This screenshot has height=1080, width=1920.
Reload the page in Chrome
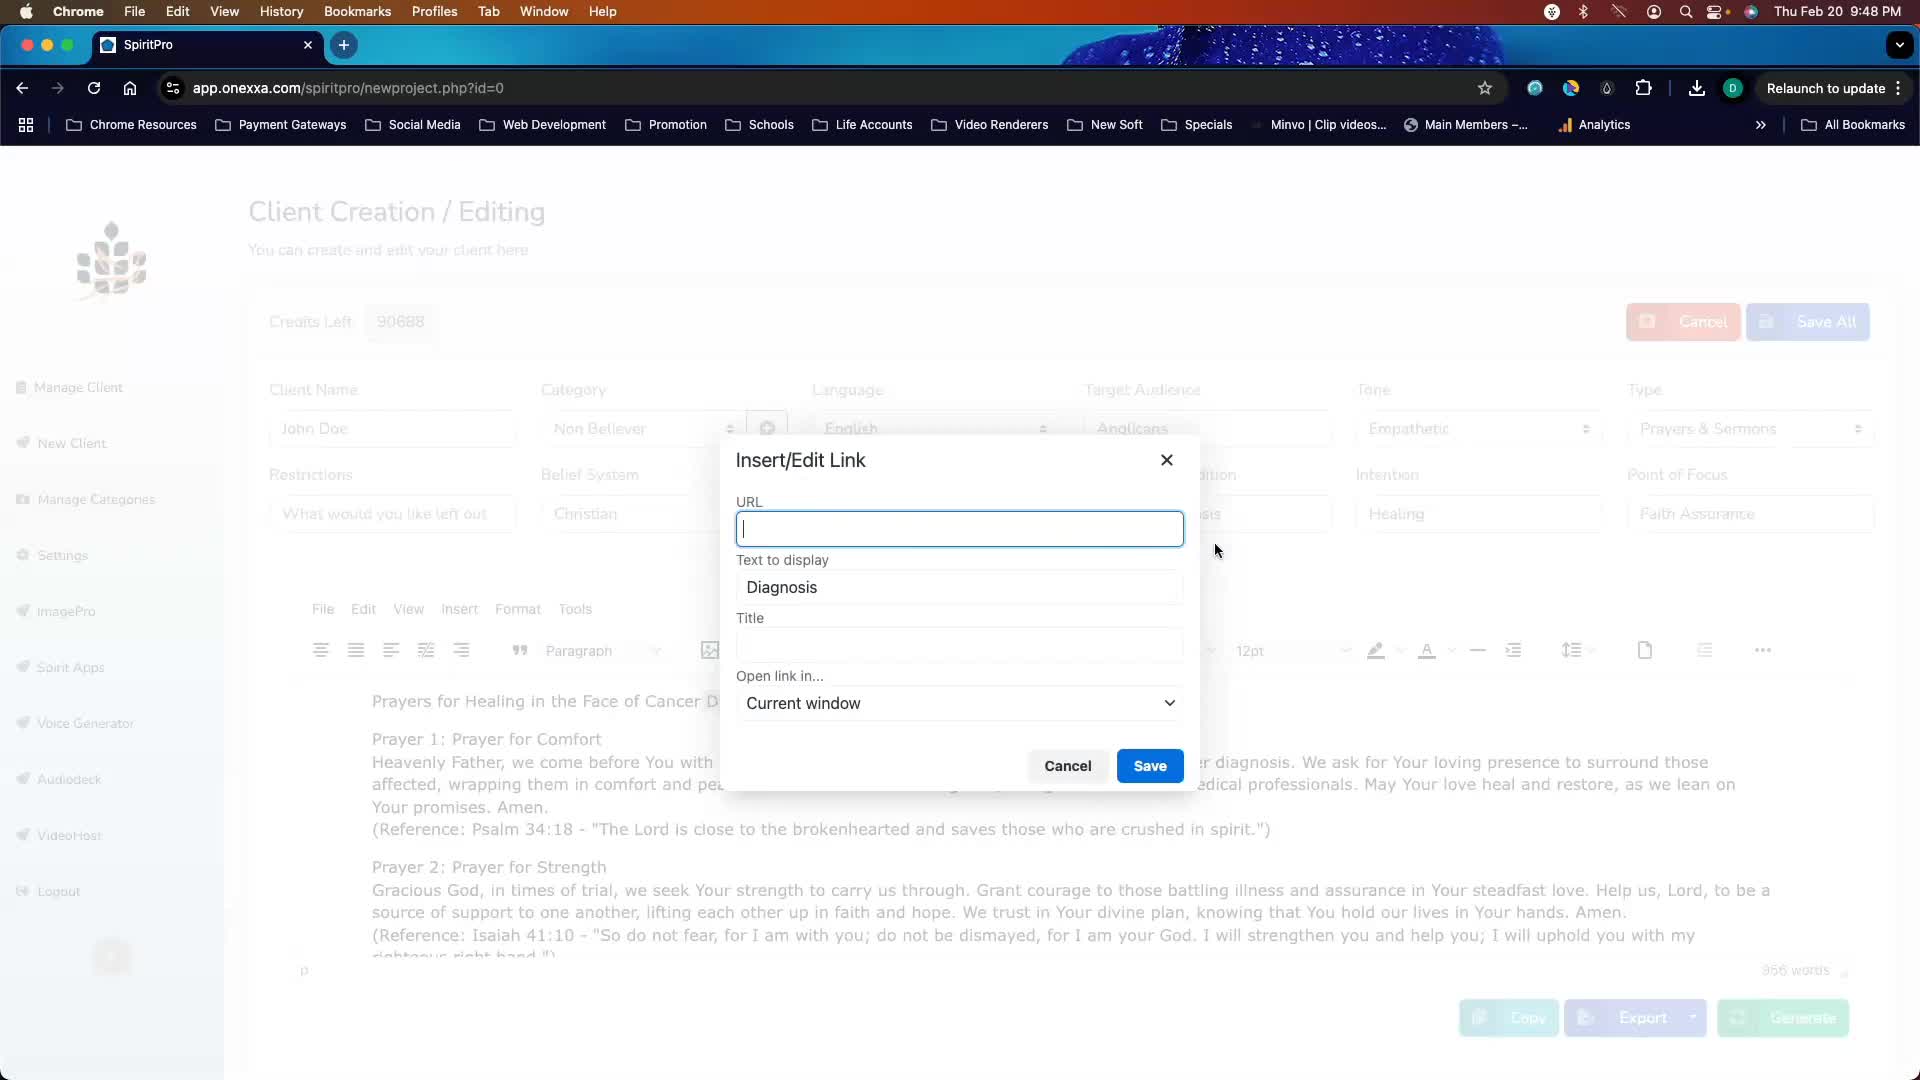[94, 88]
